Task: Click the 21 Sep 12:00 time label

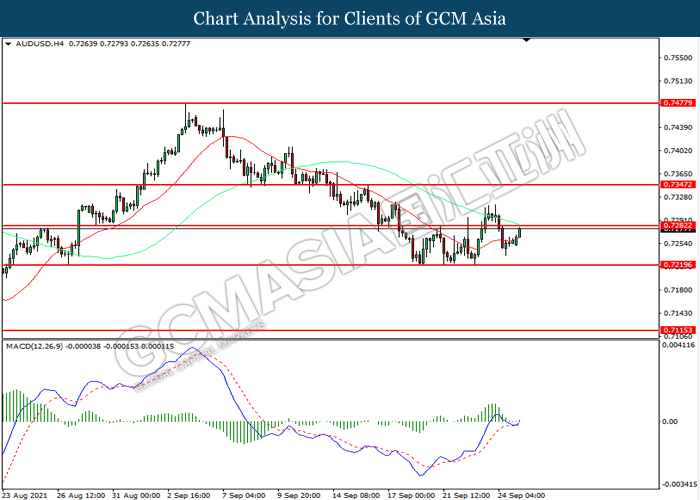Action: pos(467,496)
